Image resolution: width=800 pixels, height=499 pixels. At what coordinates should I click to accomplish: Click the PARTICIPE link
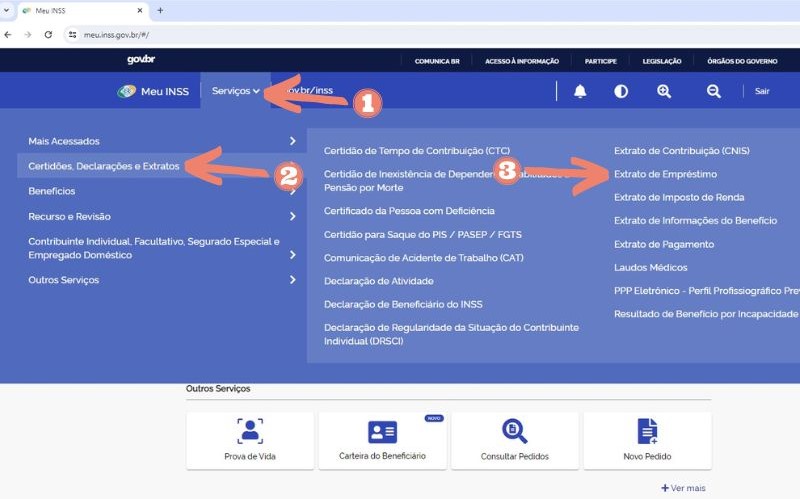point(601,61)
